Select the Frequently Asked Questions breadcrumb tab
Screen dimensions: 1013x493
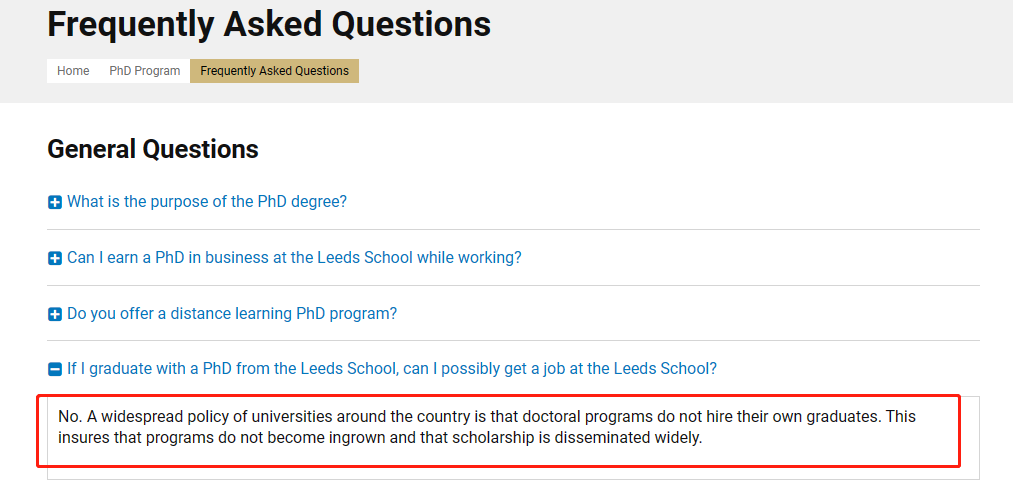click(274, 71)
